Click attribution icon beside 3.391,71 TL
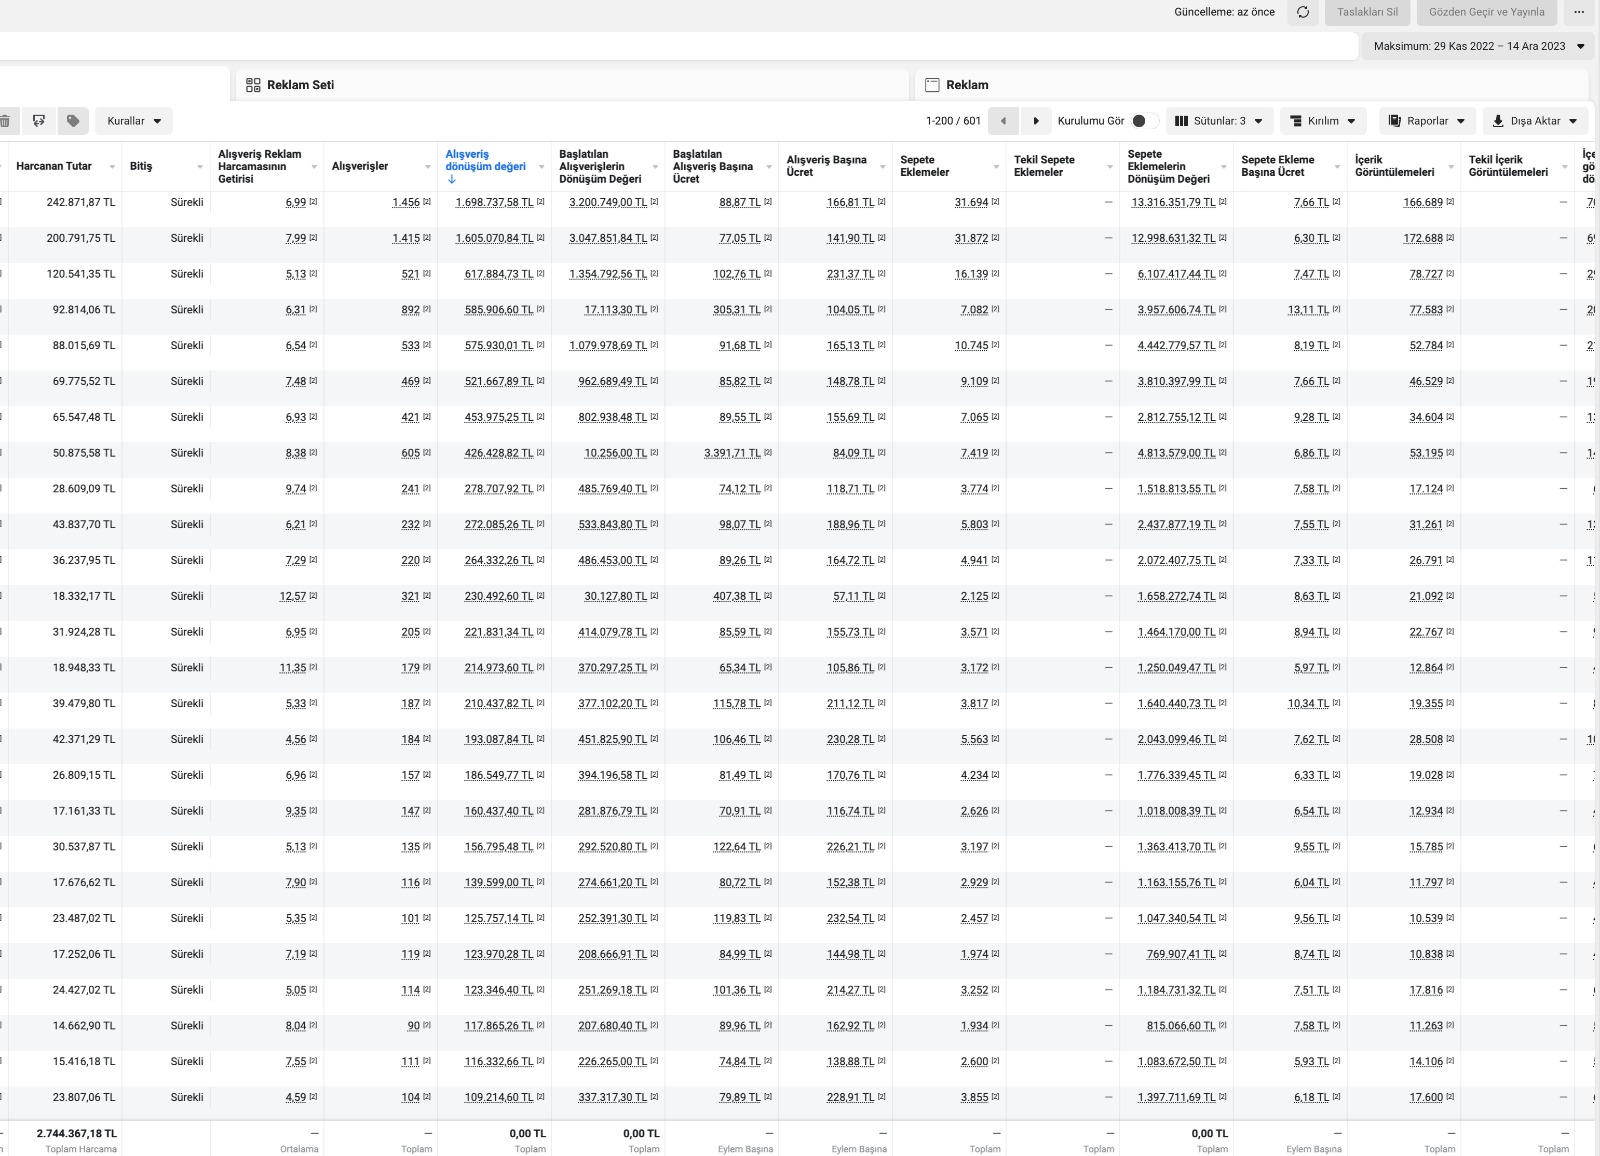 pos(768,453)
